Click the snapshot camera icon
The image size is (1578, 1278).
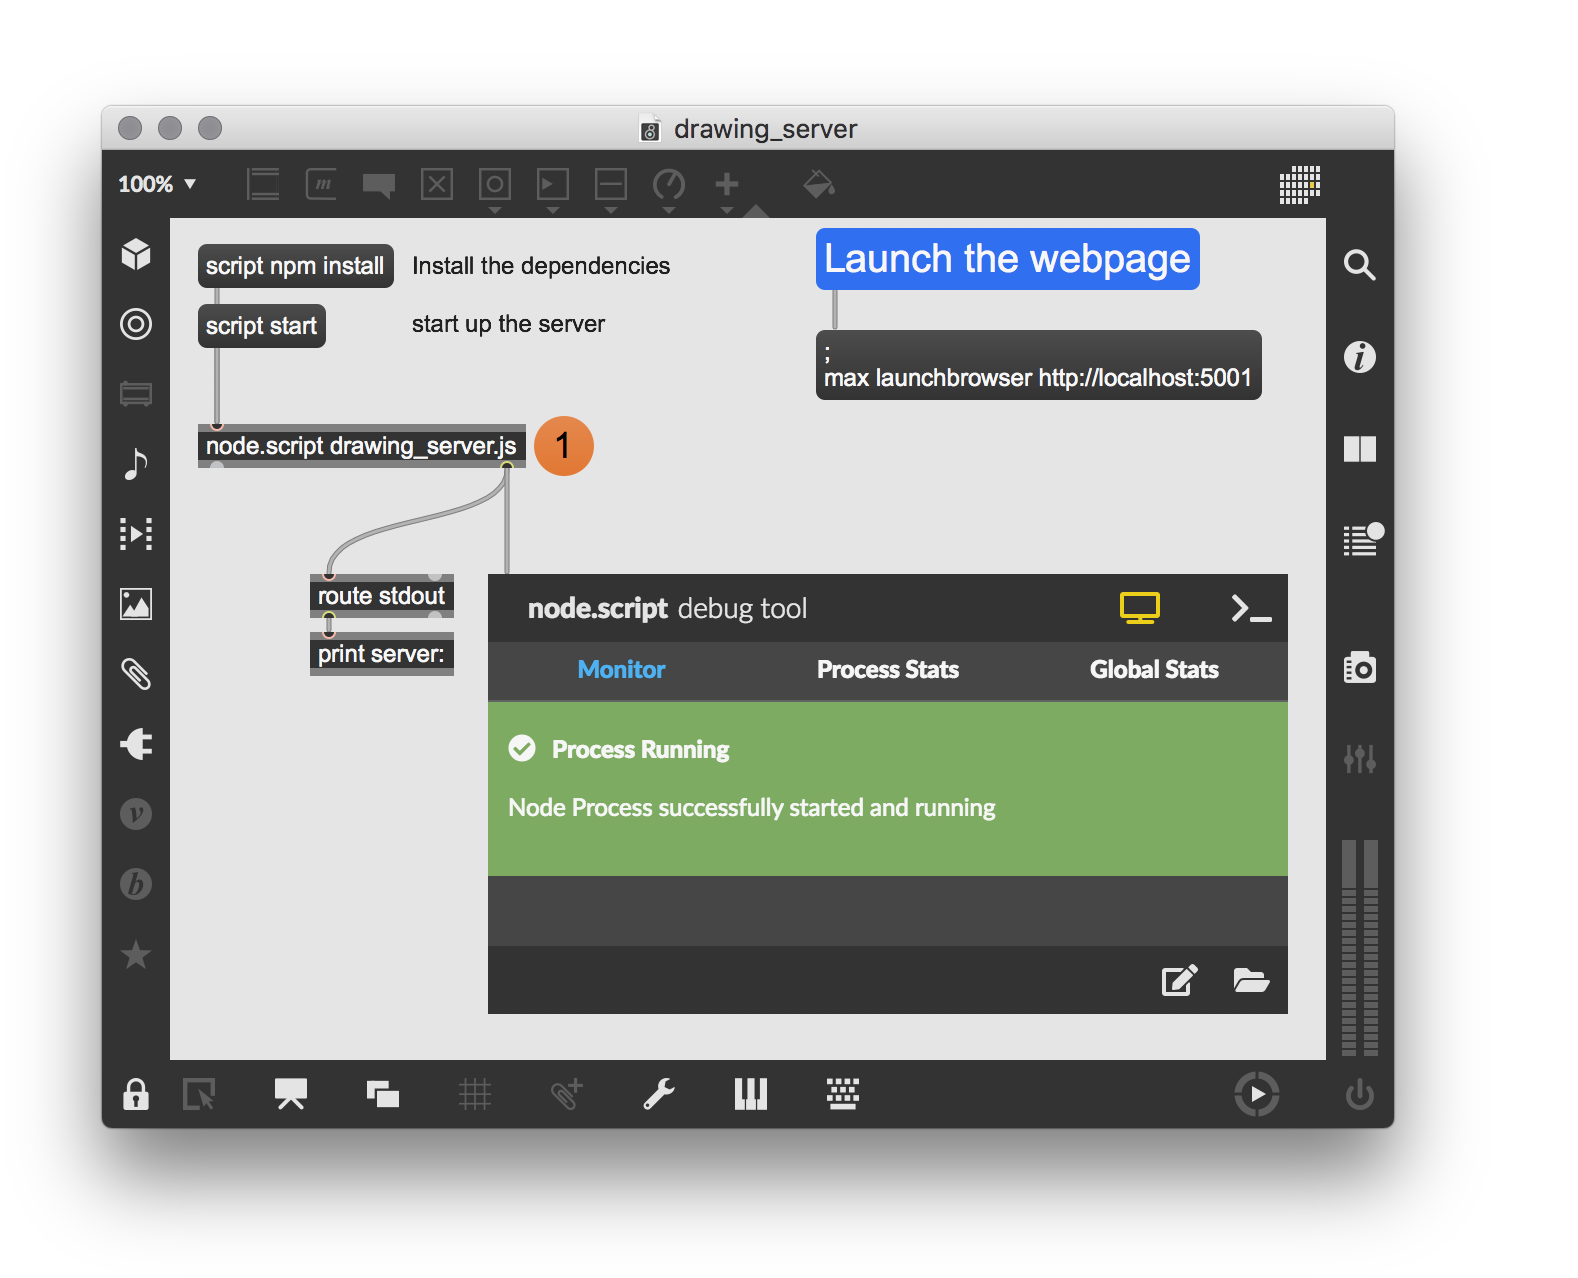tap(1359, 668)
